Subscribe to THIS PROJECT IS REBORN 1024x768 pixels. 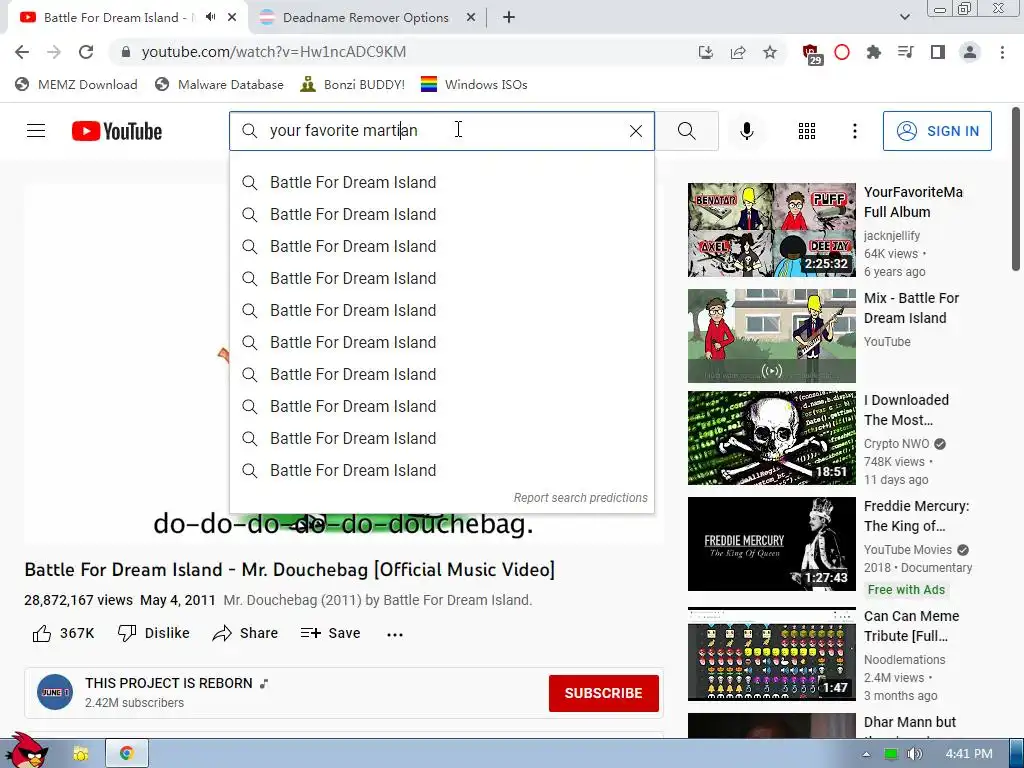pyautogui.click(x=603, y=693)
